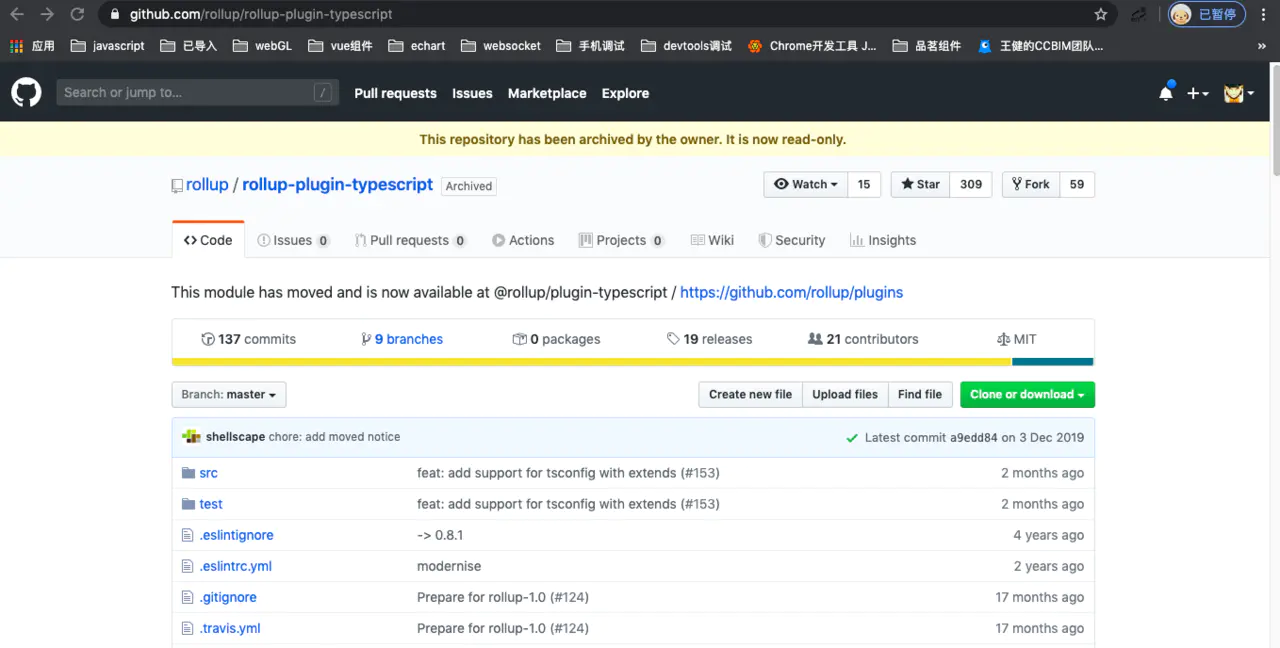The image size is (1280, 648).
Task: Open the Chrome开发工具 bookmark
Action: point(812,46)
